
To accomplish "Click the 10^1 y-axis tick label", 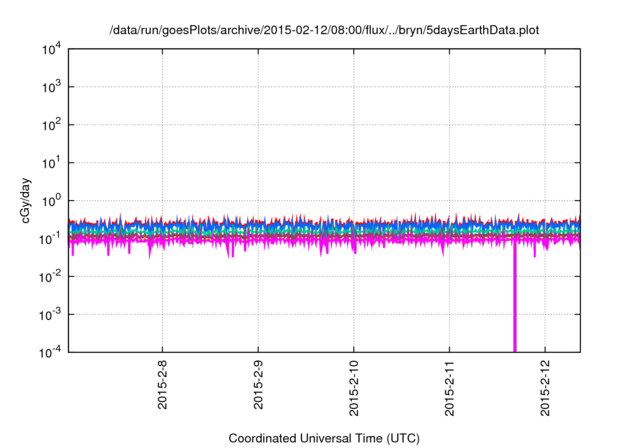I will [x=51, y=163].
